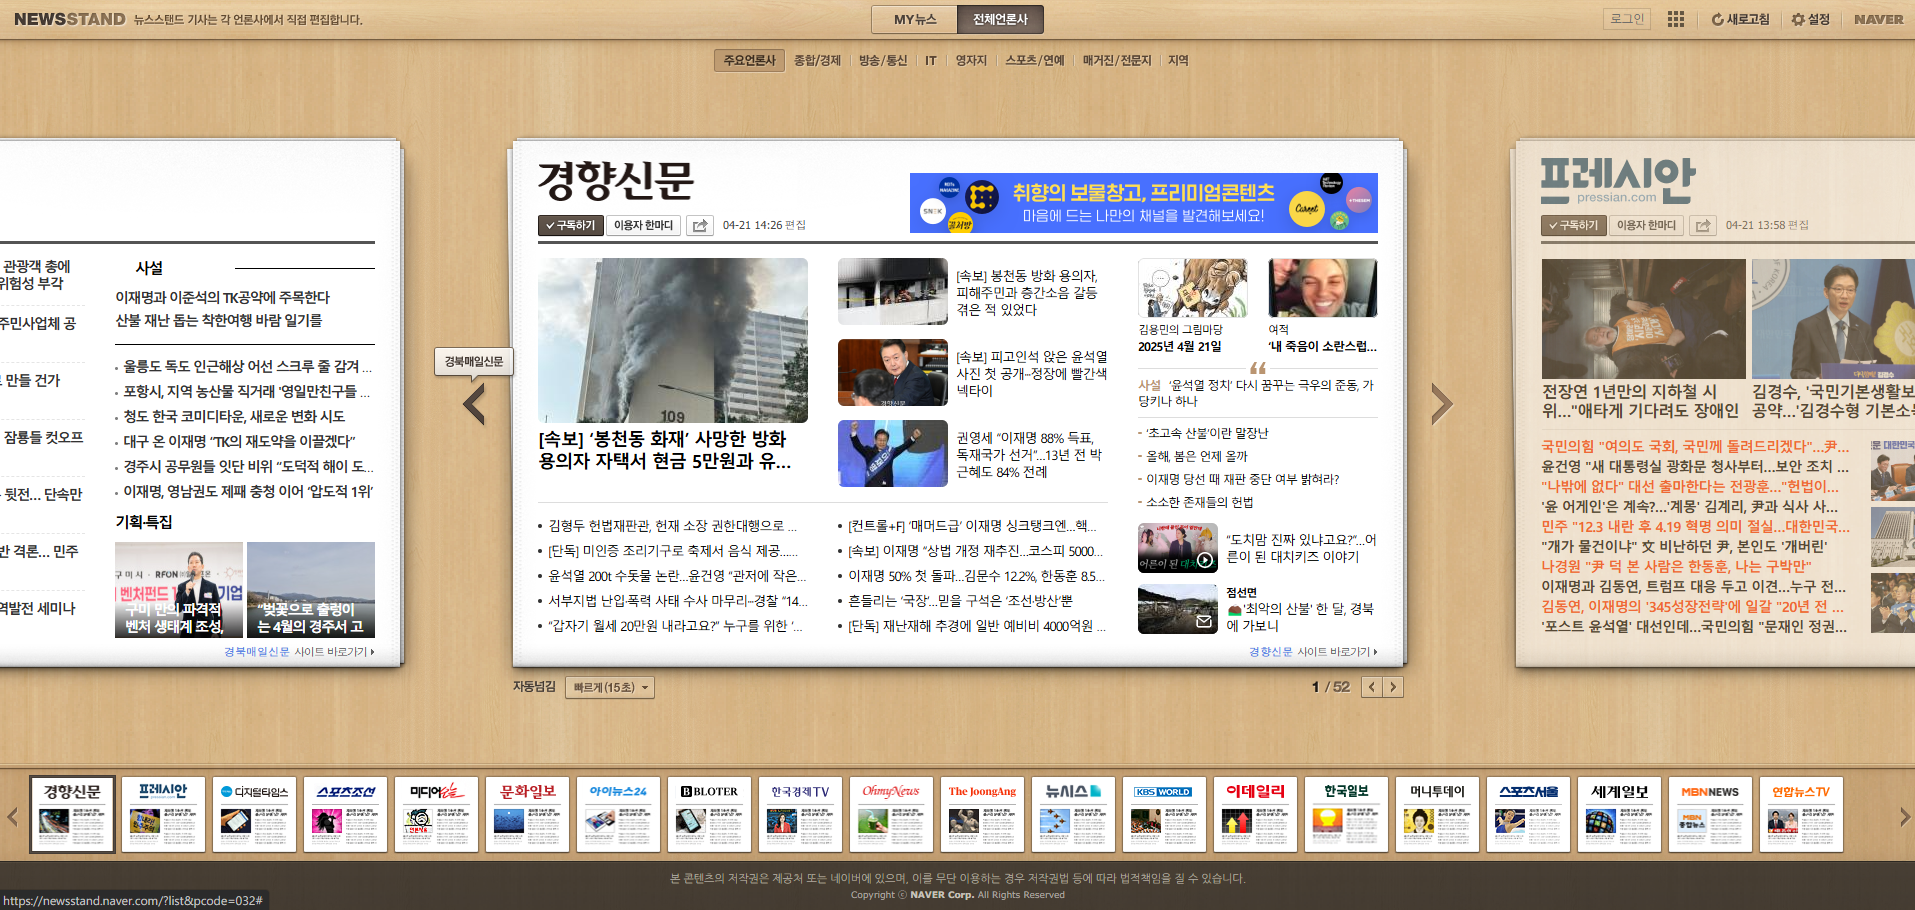Click the NAVER logo link
1915x910 pixels.
1879,19
